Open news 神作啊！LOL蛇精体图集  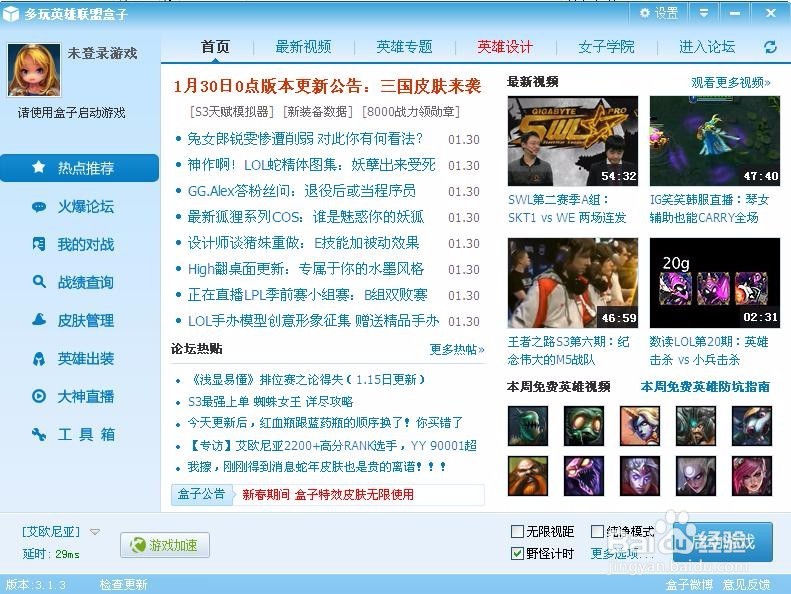click(x=311, y=165)
